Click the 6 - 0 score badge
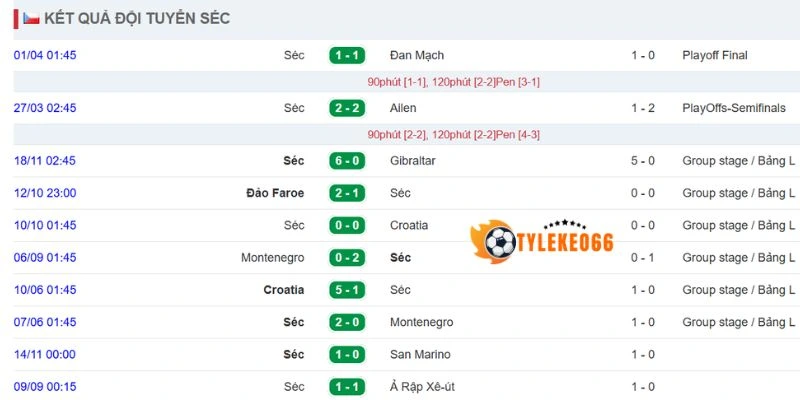 tap(345, 161)
